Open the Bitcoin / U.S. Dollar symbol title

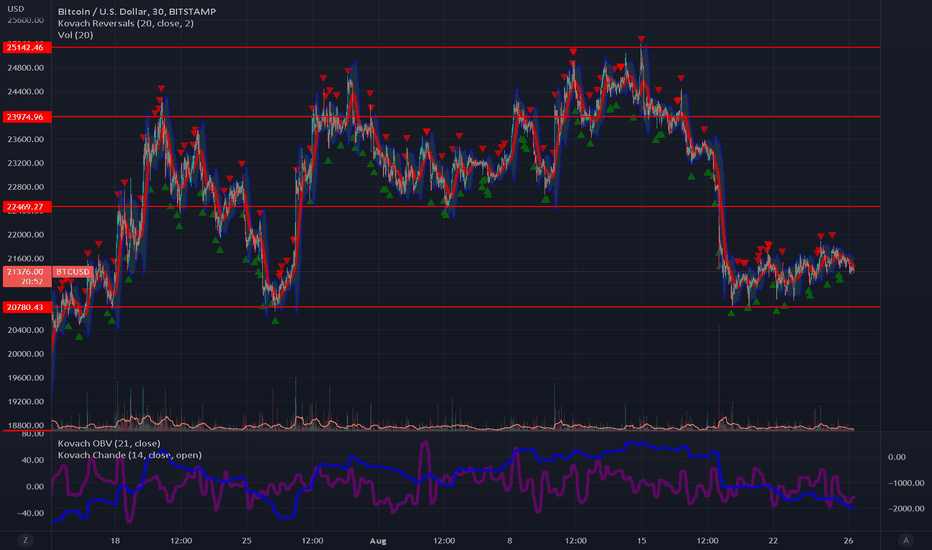(137, 11)
